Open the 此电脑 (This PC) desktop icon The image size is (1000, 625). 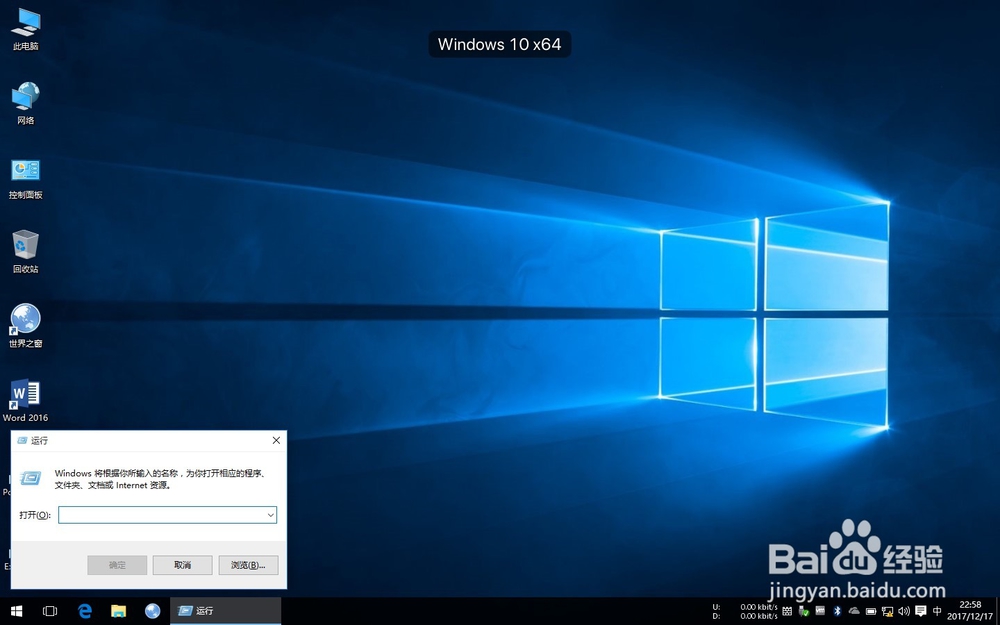(26, 30)
